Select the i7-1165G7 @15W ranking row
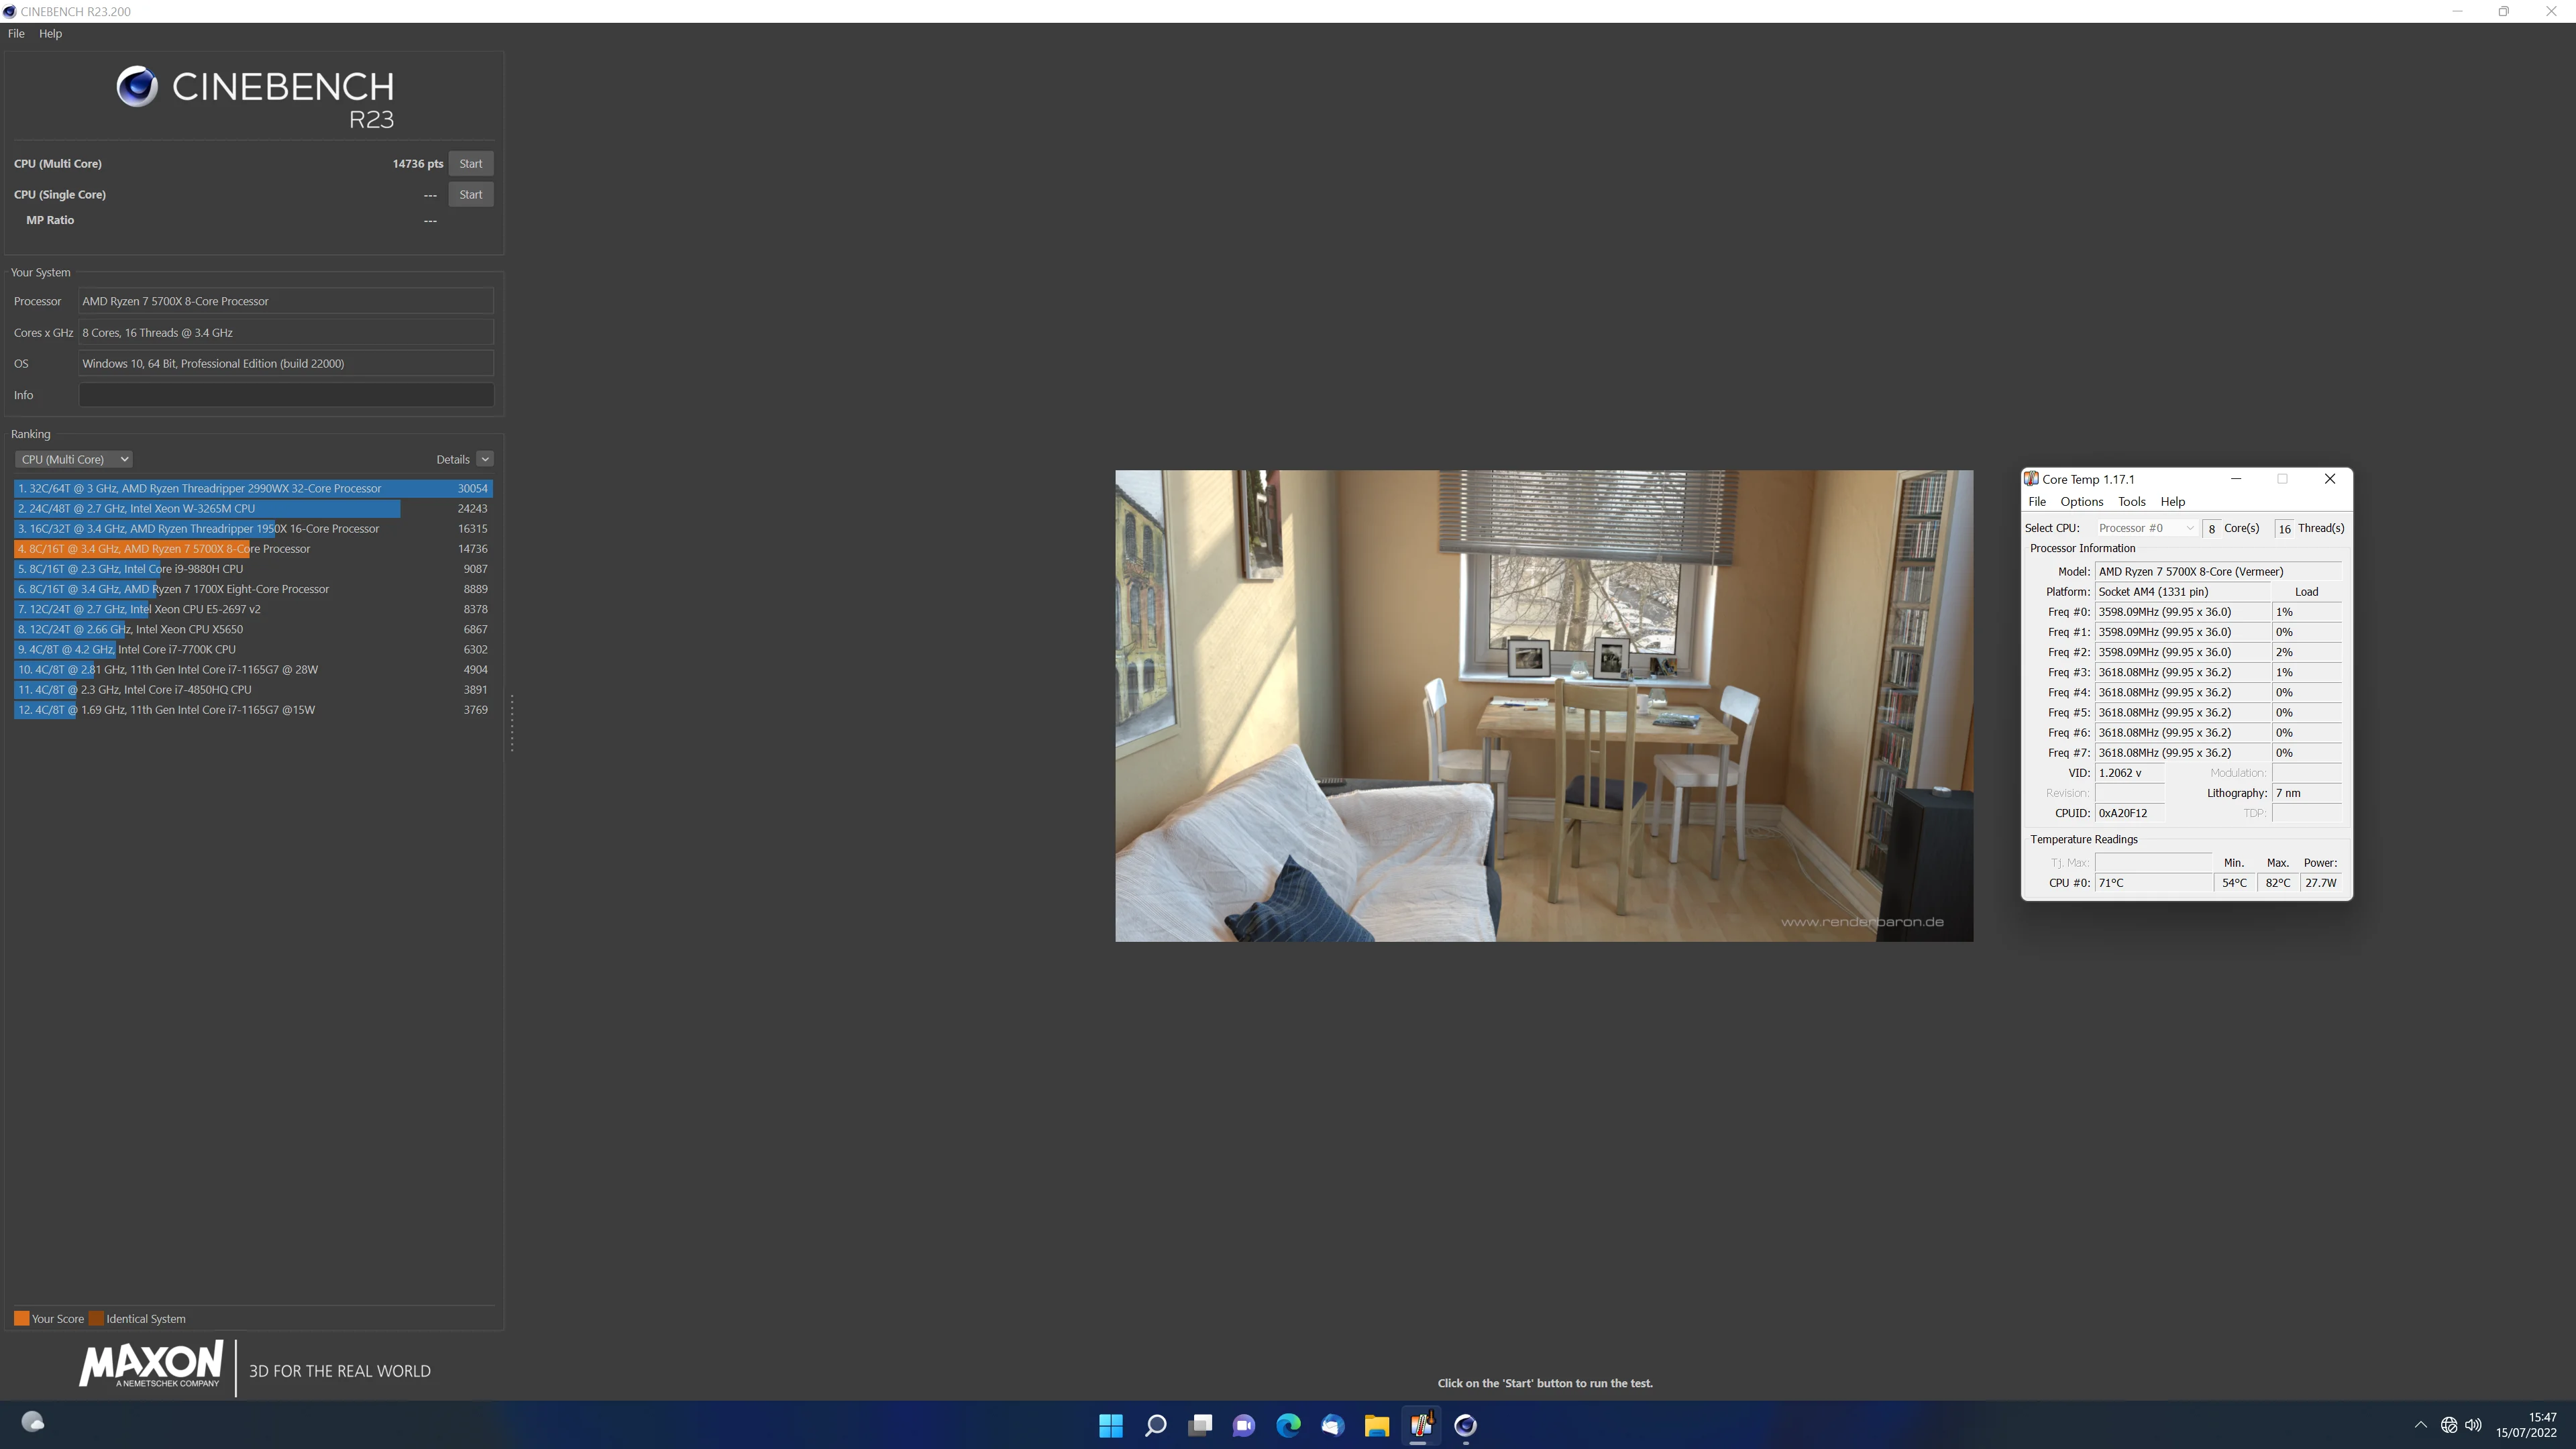The height and width of the screenshot is (1449, 2576). 253,710
